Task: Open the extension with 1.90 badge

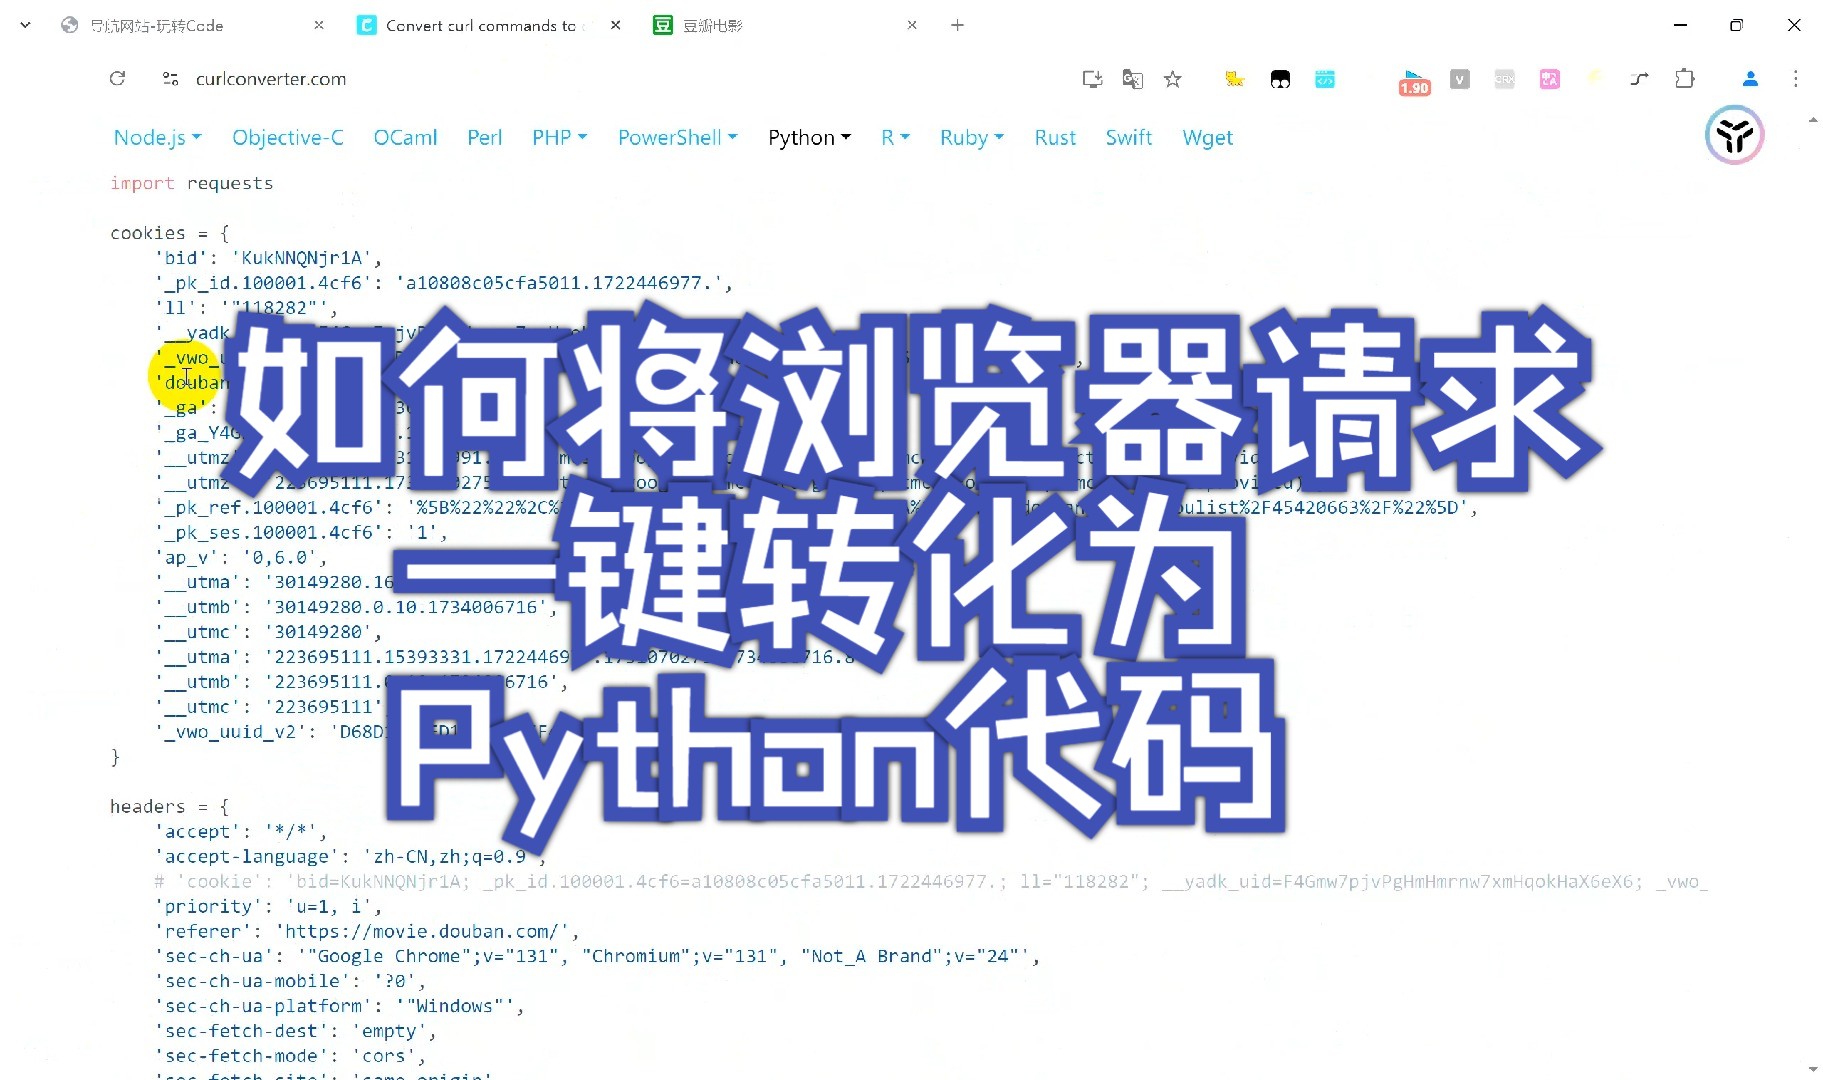Action: 1414,82
